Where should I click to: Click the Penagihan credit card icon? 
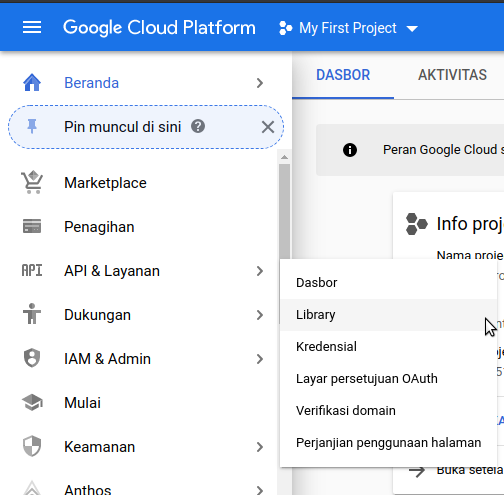pos(32,226)
